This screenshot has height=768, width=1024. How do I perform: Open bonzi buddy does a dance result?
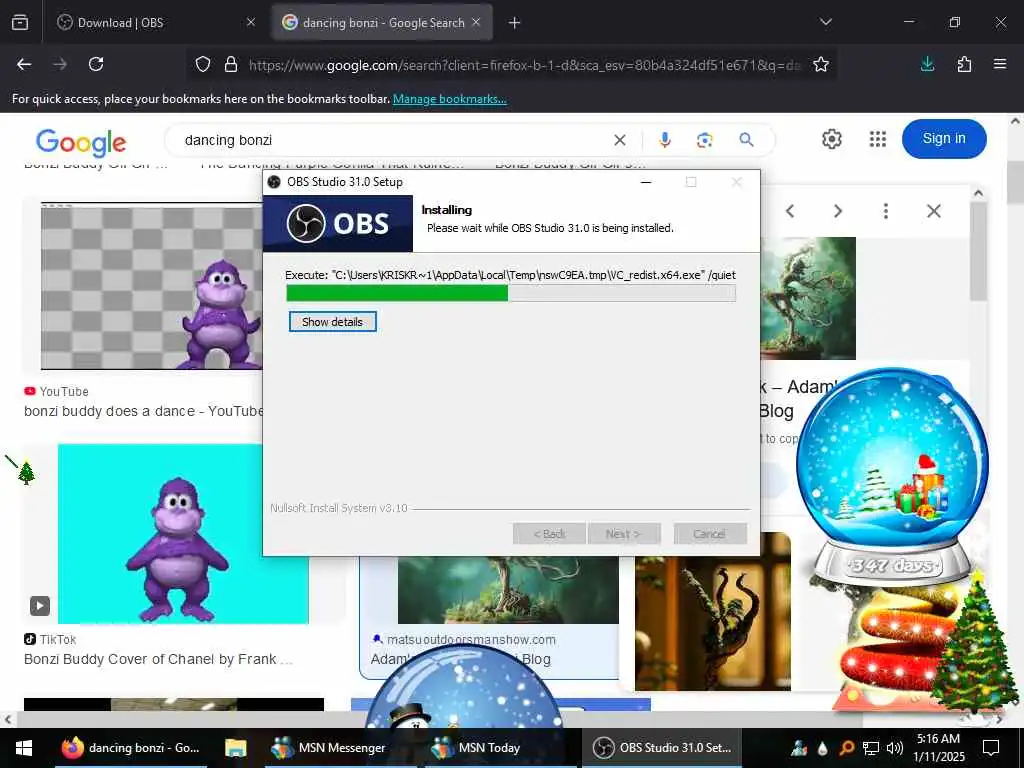coord(144,411)
